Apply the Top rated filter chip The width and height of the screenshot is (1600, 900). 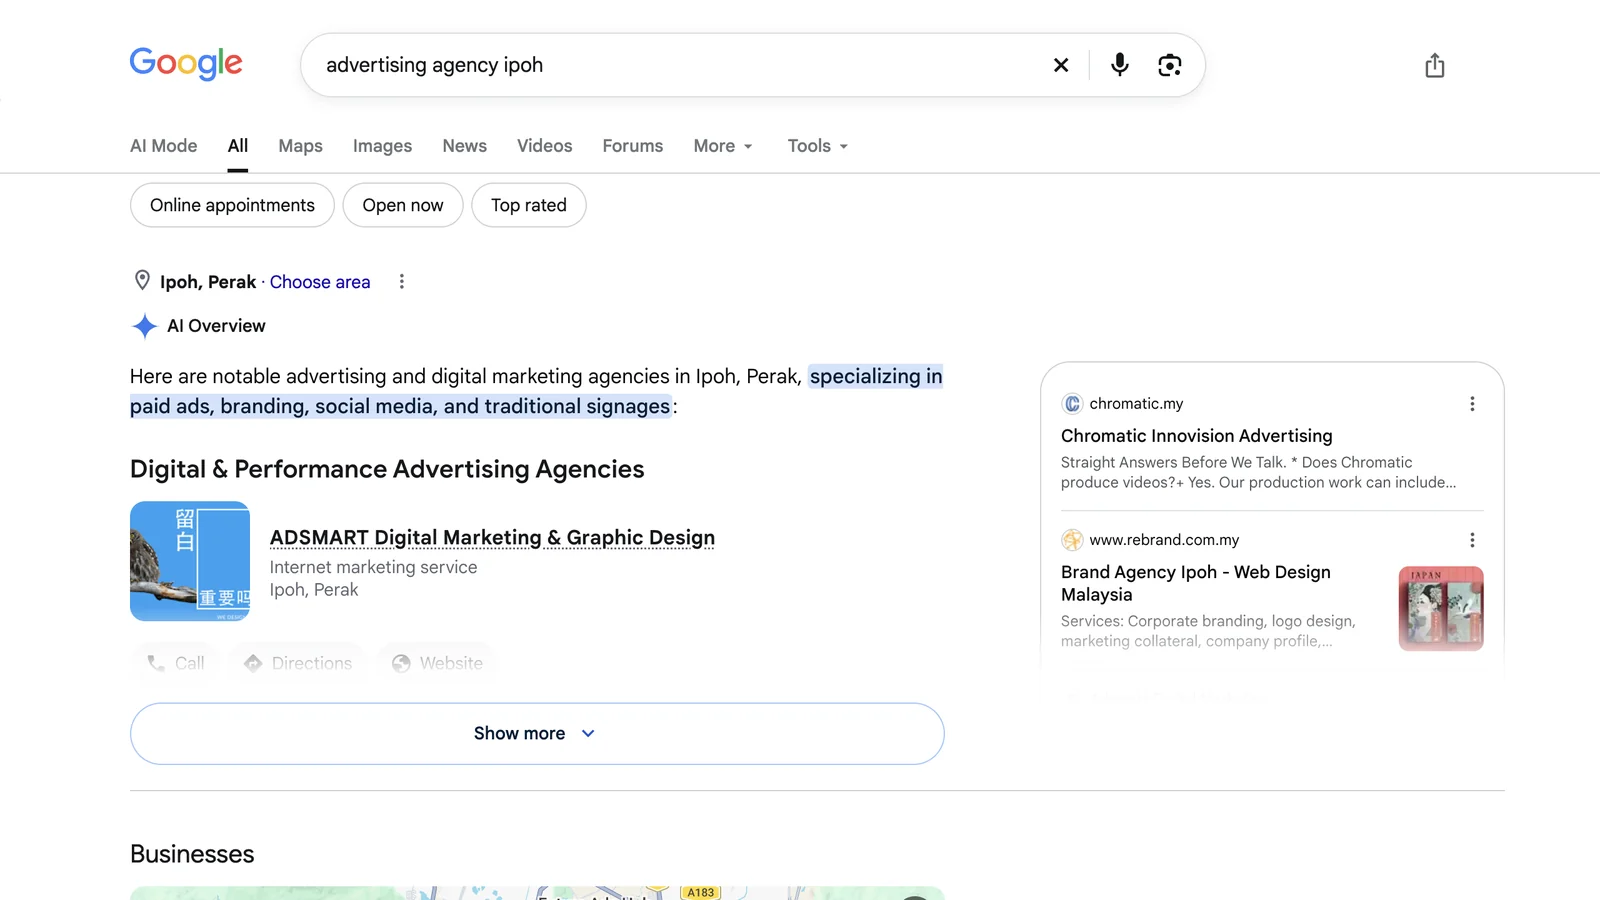pos(529,205)
